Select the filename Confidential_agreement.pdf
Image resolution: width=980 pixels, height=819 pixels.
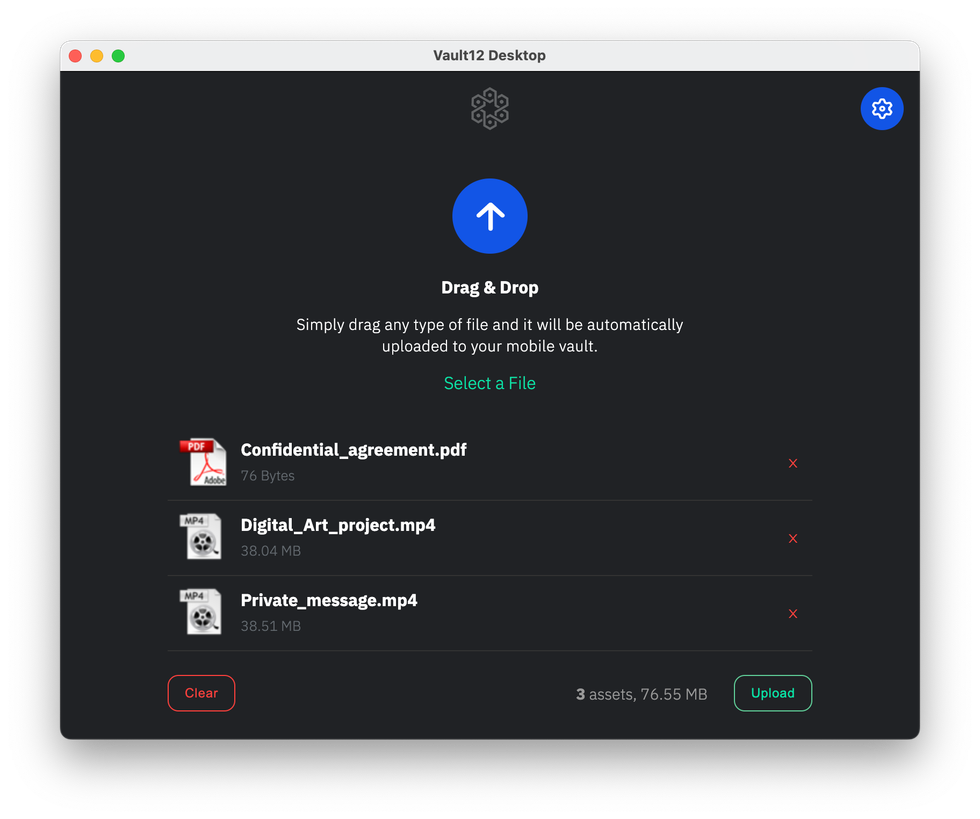click(x=353, y=450)
